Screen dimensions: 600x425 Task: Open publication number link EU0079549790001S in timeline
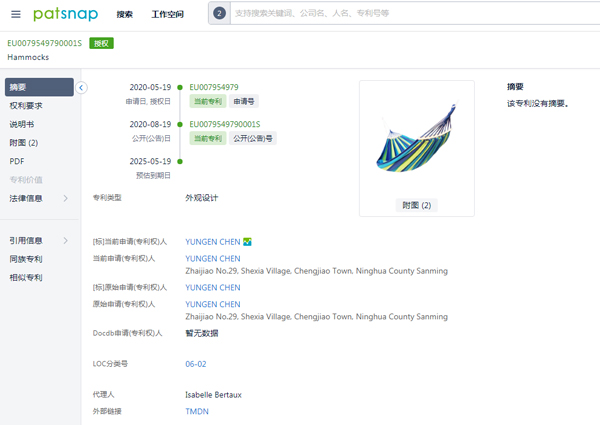pyautogui.click(x=225, y=124)
